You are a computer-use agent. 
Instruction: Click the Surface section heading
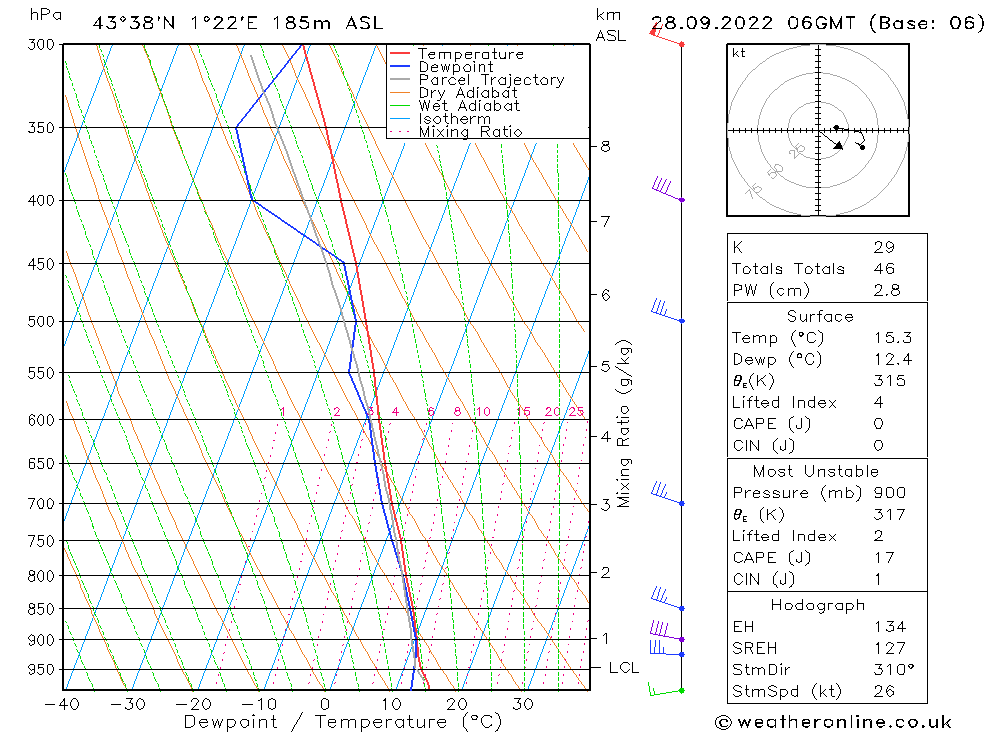[x=820, y=316]
